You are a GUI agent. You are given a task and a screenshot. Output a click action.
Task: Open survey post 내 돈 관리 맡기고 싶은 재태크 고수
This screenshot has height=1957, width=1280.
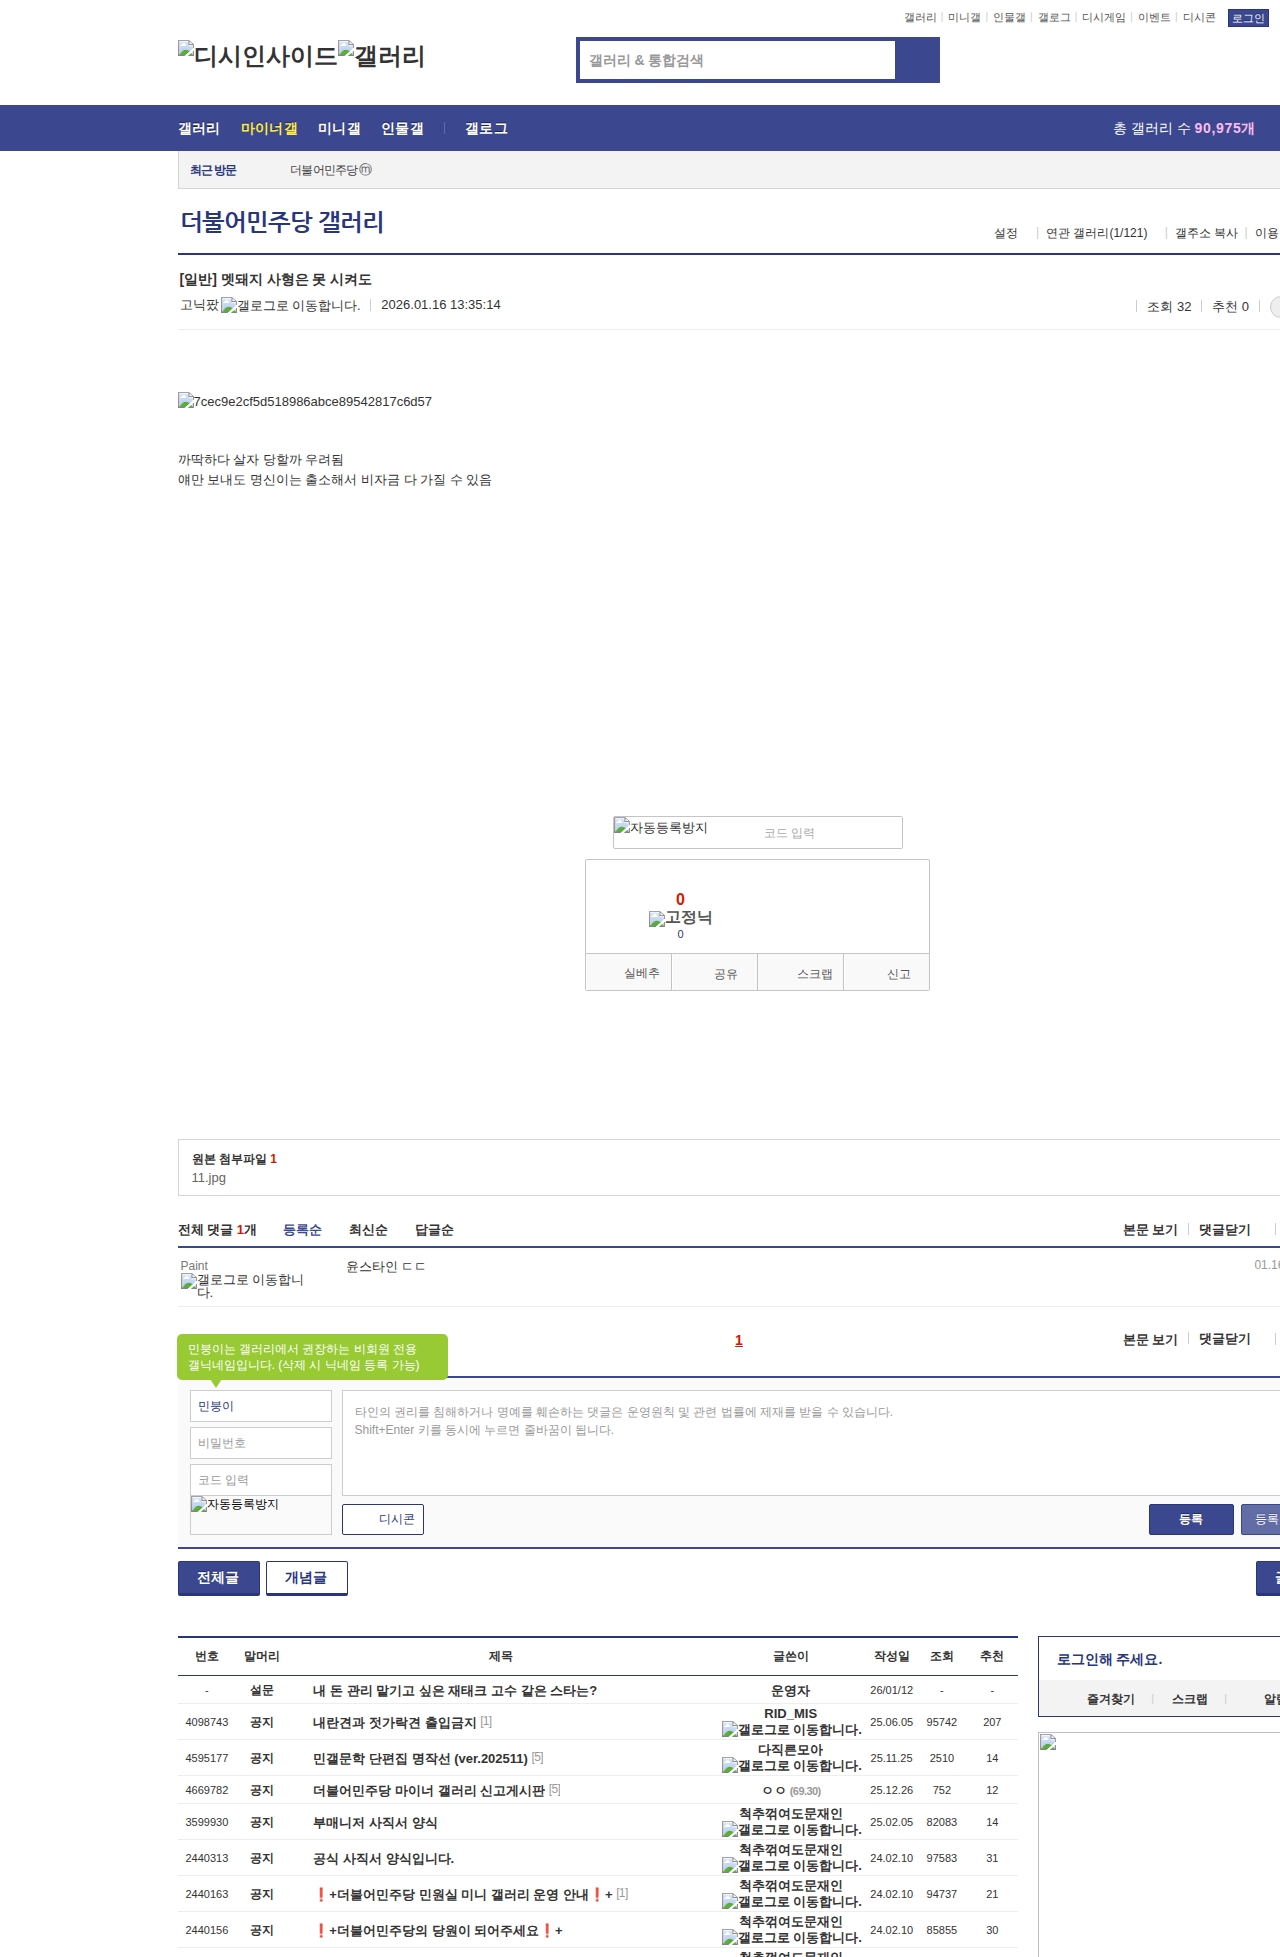coord(455,1691)
